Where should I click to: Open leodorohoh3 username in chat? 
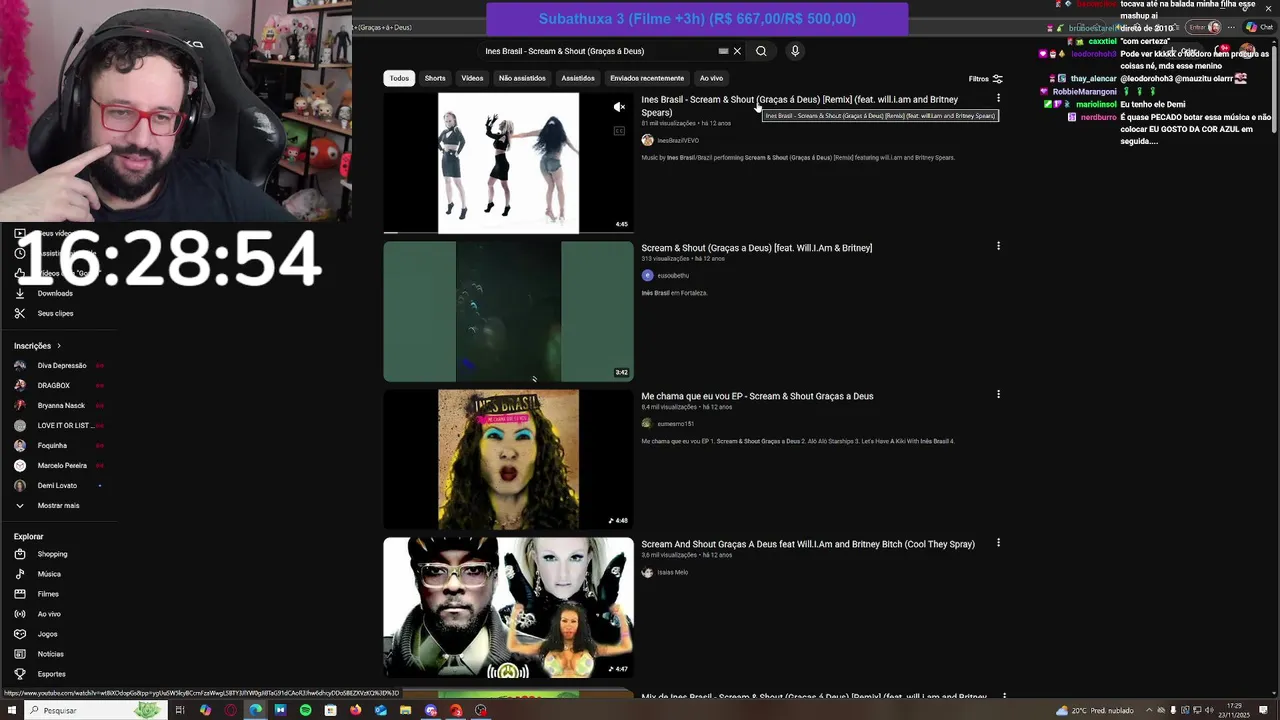point(1094,54)
